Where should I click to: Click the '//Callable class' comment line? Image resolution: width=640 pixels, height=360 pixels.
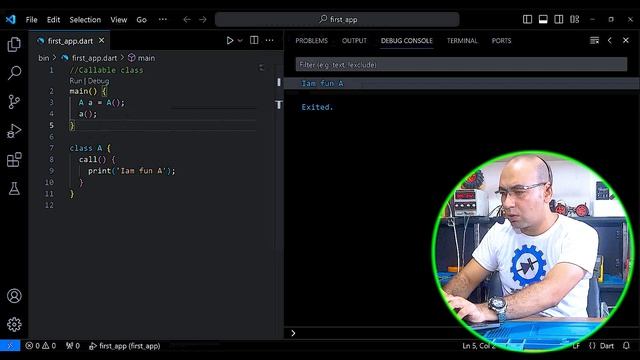click(107, 70)
